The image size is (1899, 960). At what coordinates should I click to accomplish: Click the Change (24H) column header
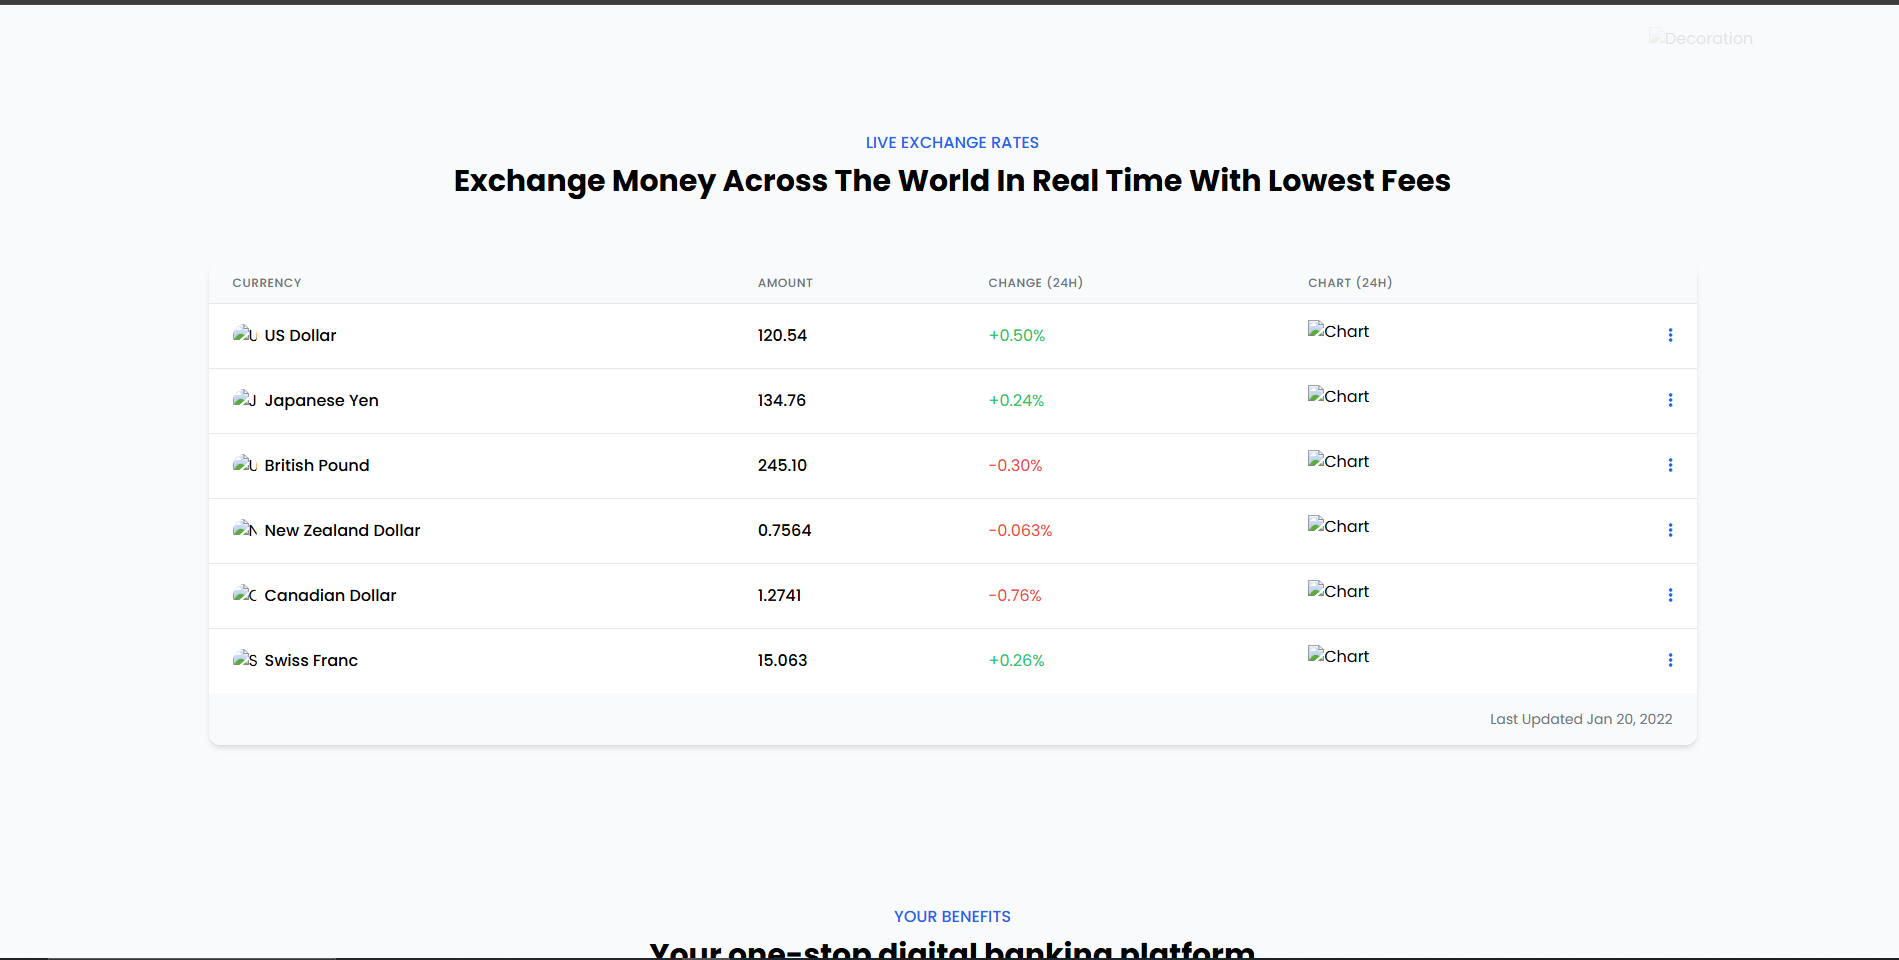click(x=1035, y=283)
